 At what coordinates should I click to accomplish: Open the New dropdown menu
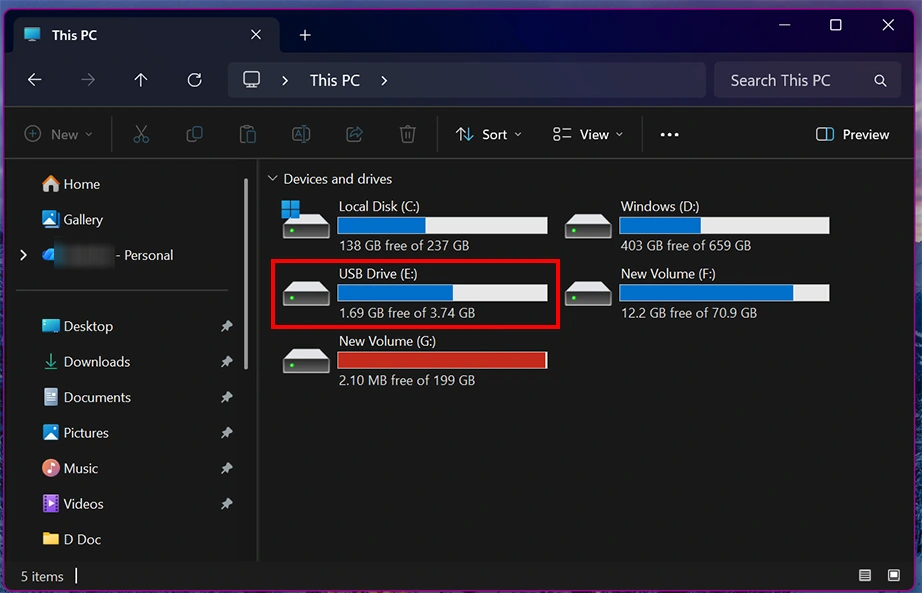coord(58,135)
